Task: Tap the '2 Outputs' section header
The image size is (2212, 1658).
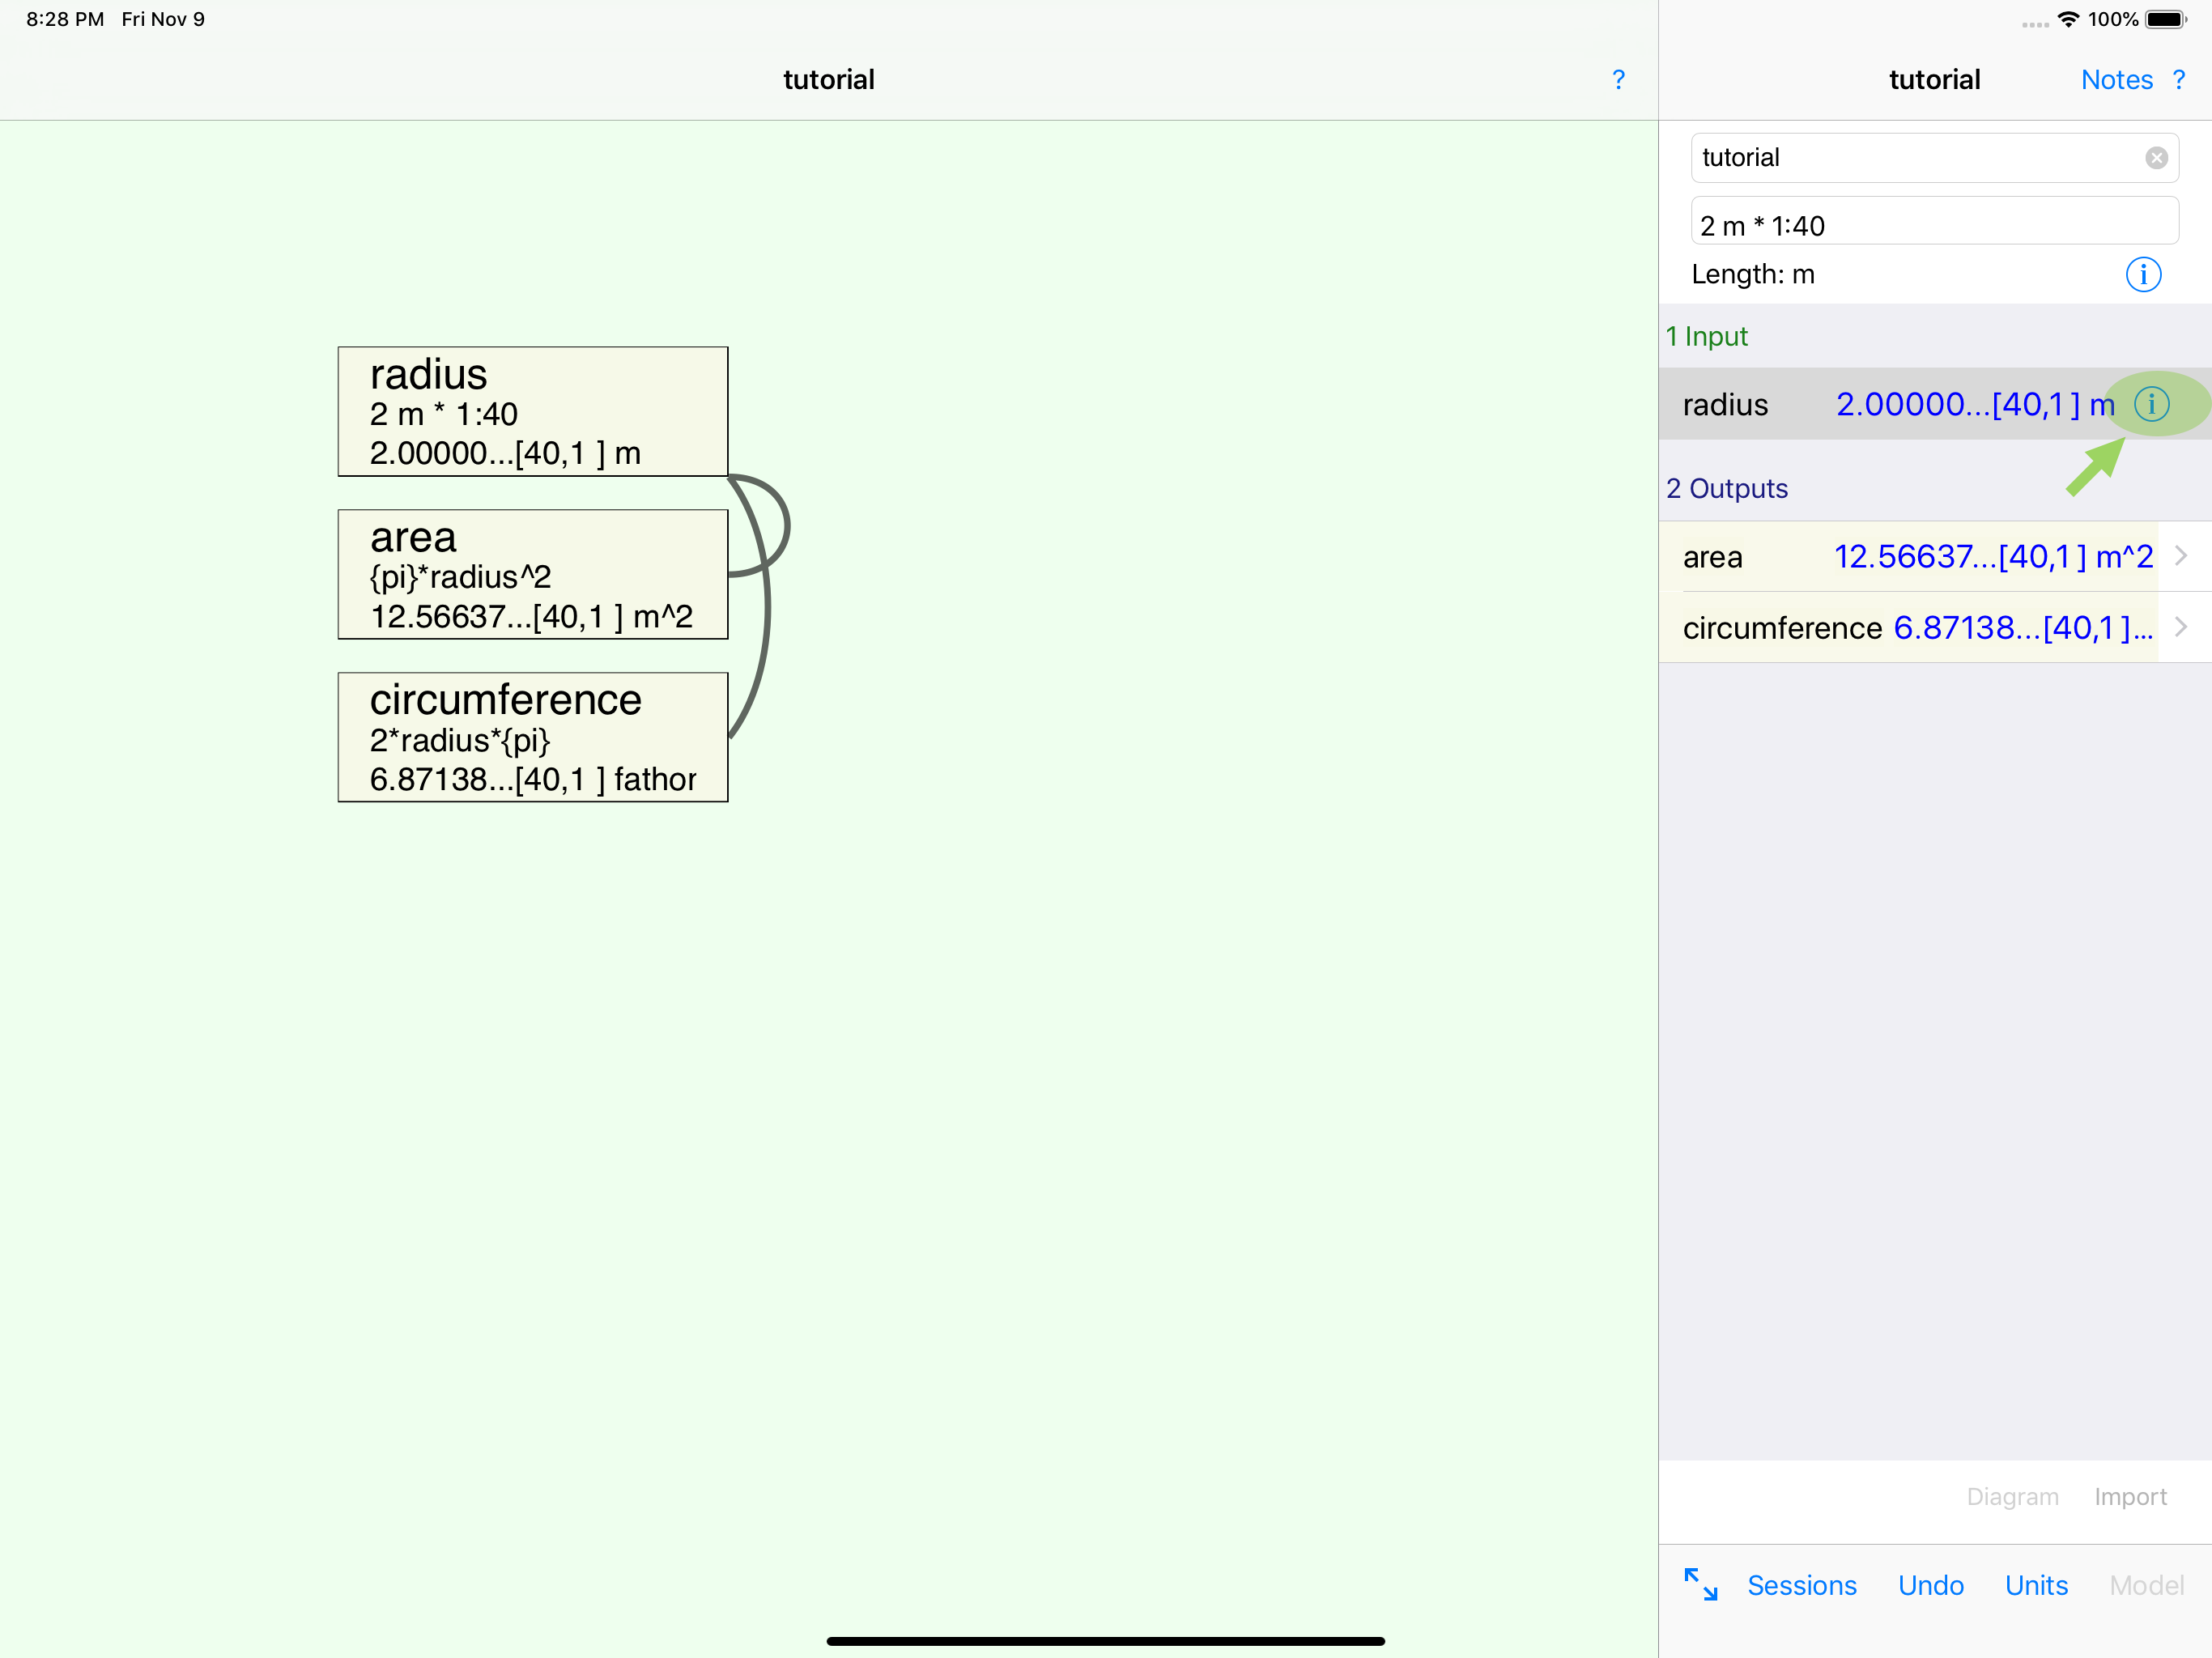Action: pyautogui.click(x=1727, y=488)
